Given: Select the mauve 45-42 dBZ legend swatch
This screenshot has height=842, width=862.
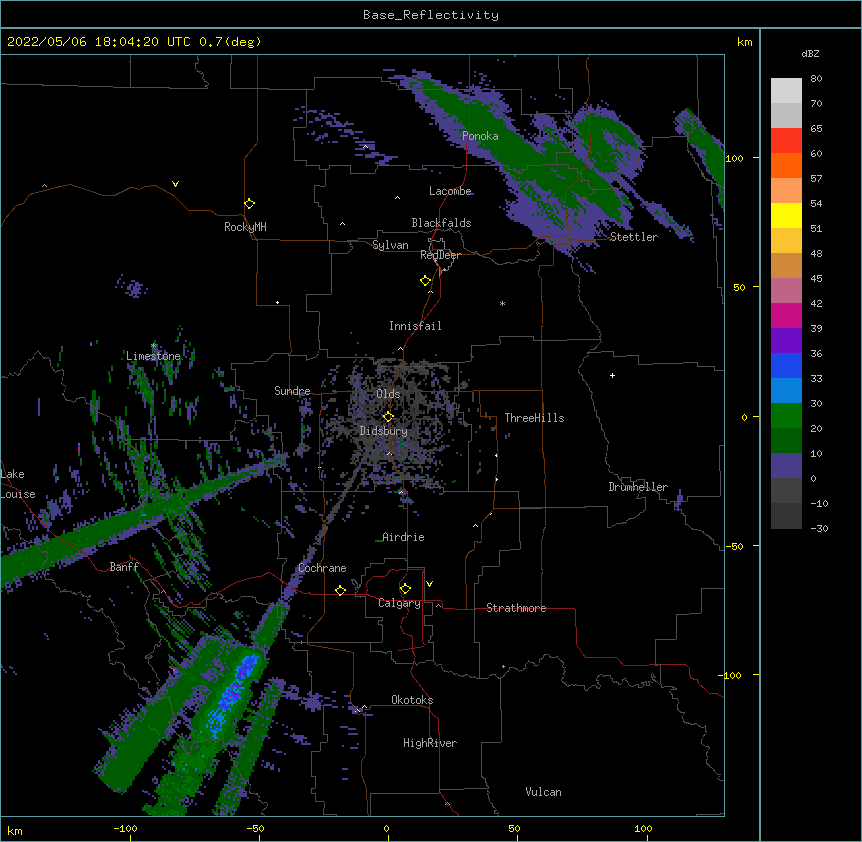Looking at the screenshot, I should coord(786,291).
